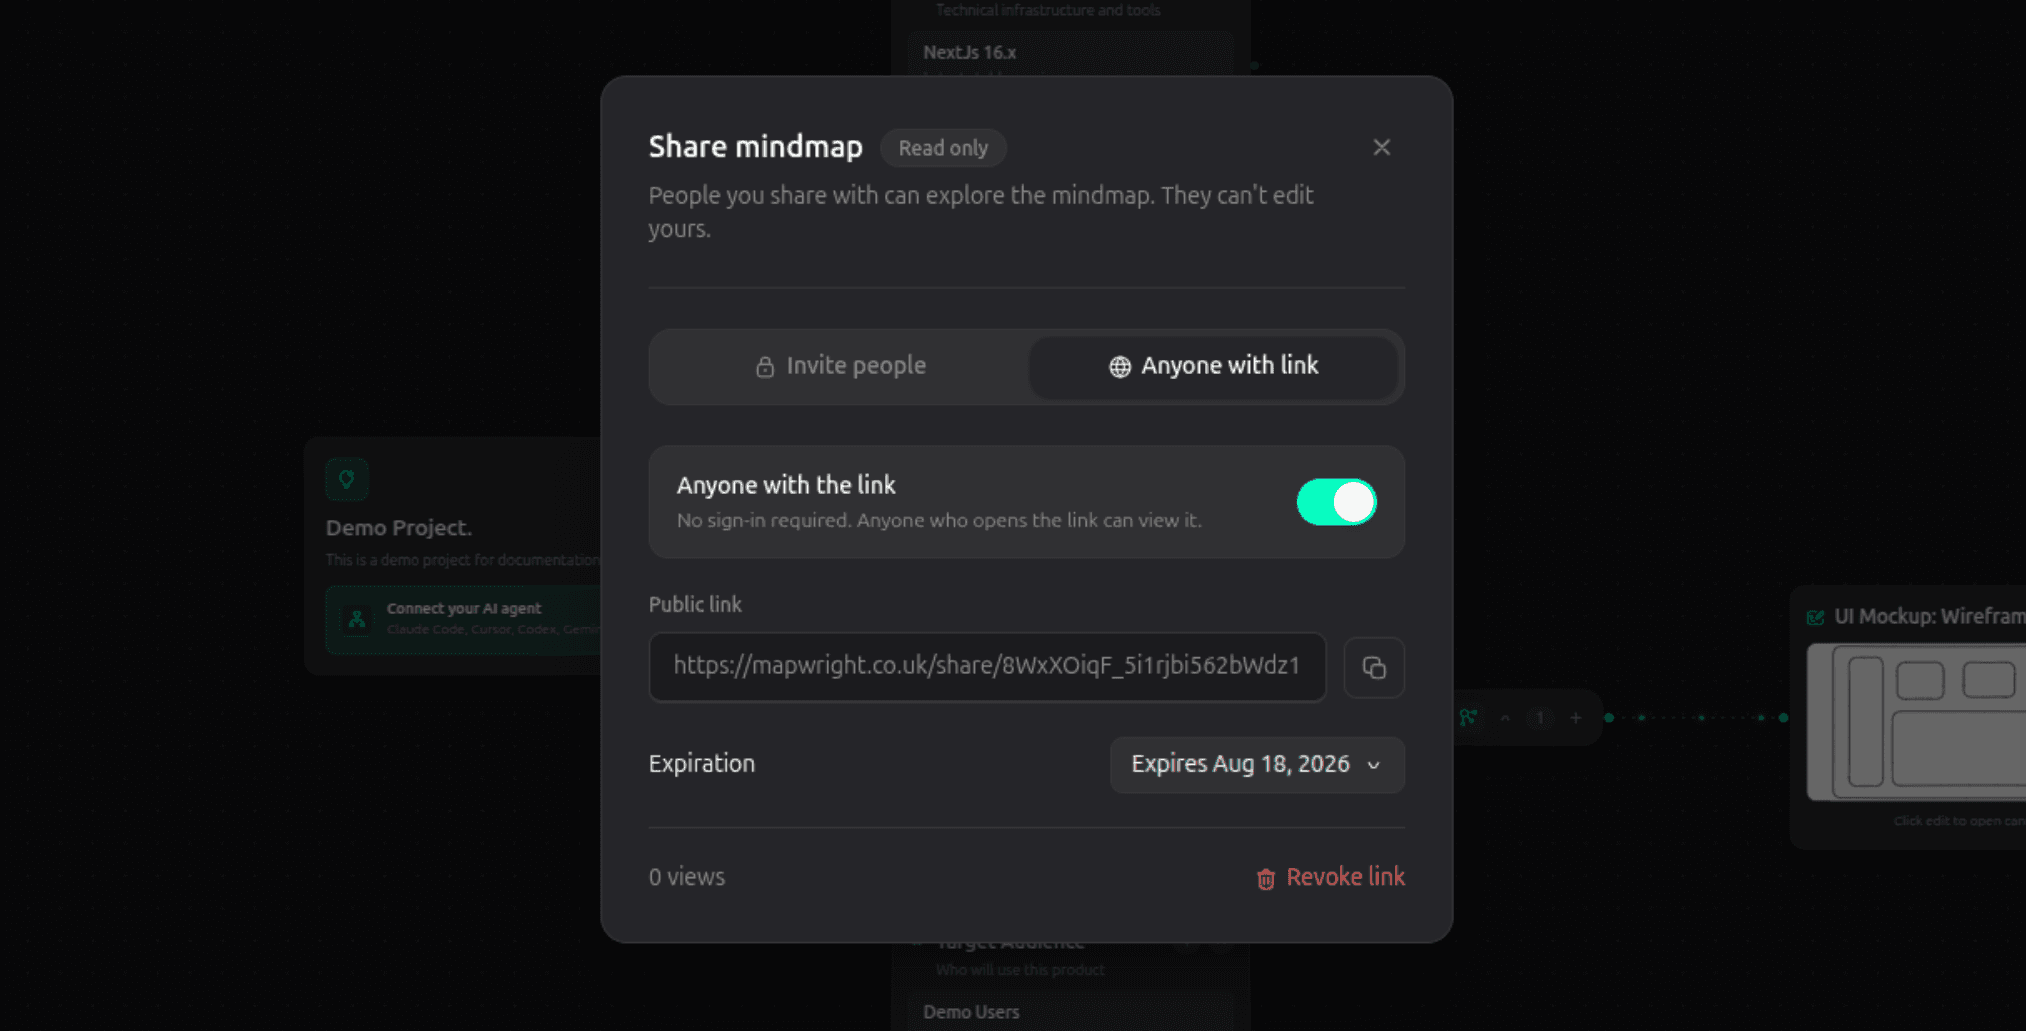Click the Revoke link button
Image resolution: width=2026 pixels, height=1031 pixels.
1330,877
